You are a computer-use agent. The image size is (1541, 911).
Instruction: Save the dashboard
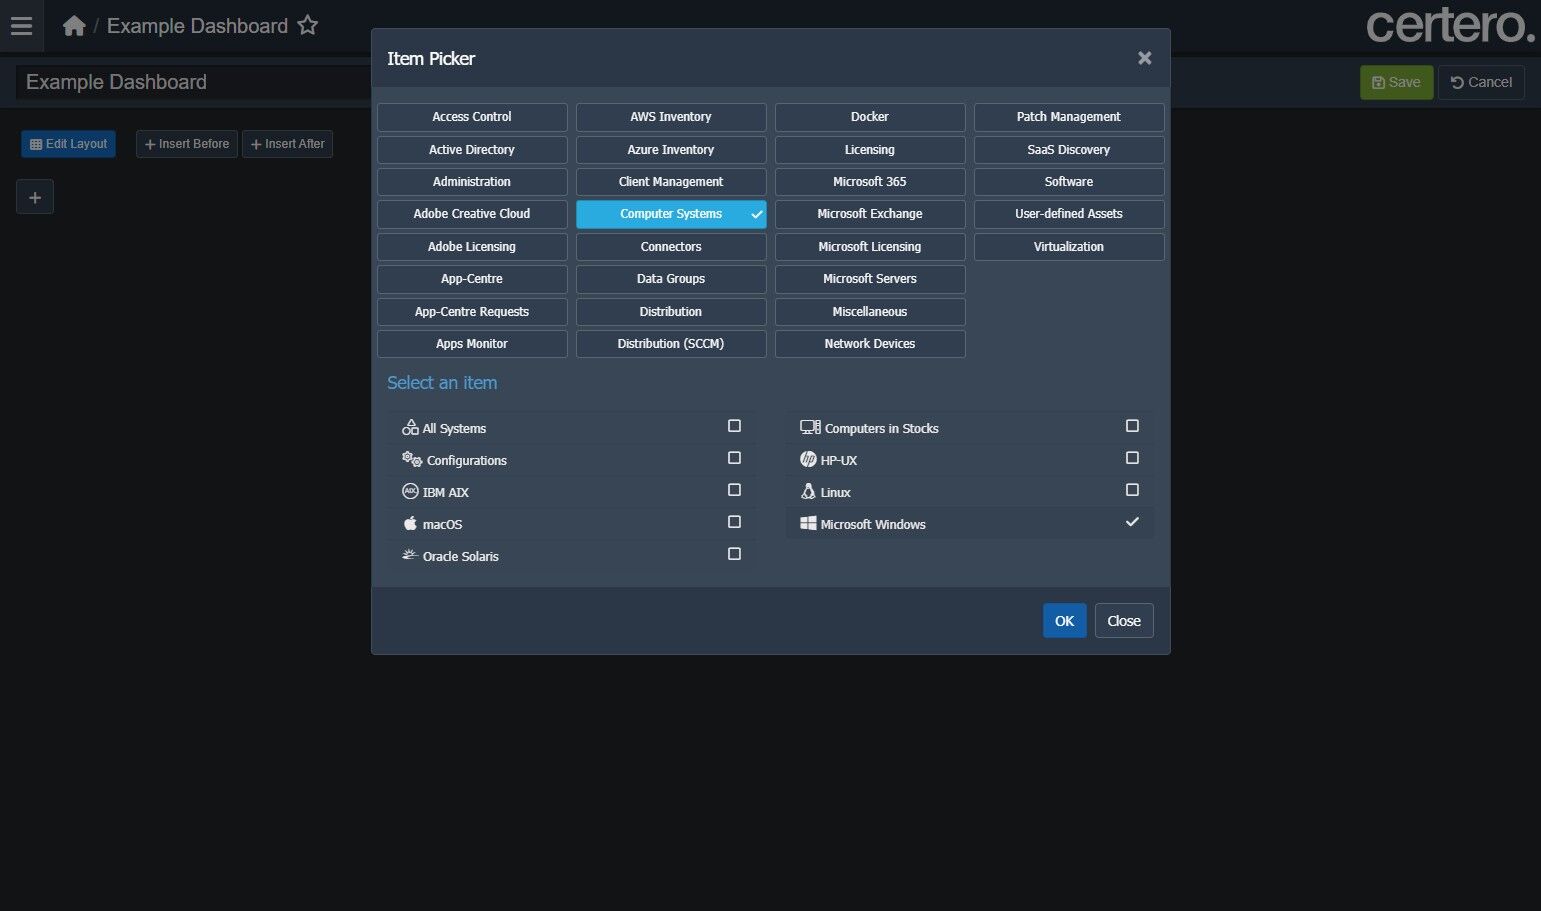pyautogui.click(x=1396, y=83)
